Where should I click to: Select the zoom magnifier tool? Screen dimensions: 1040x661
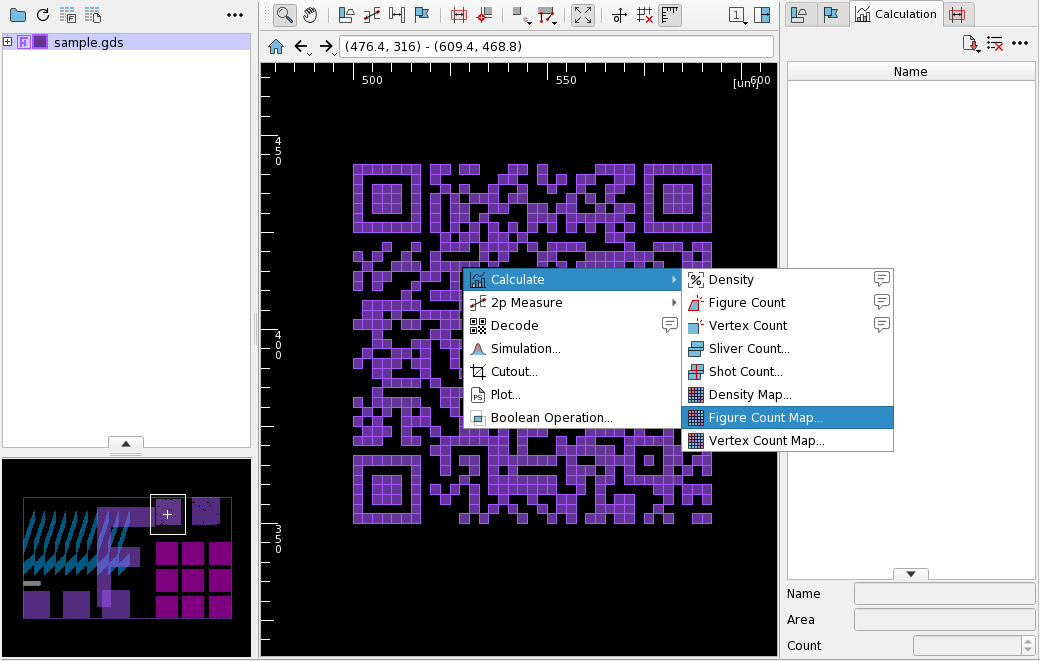(285, 15)
